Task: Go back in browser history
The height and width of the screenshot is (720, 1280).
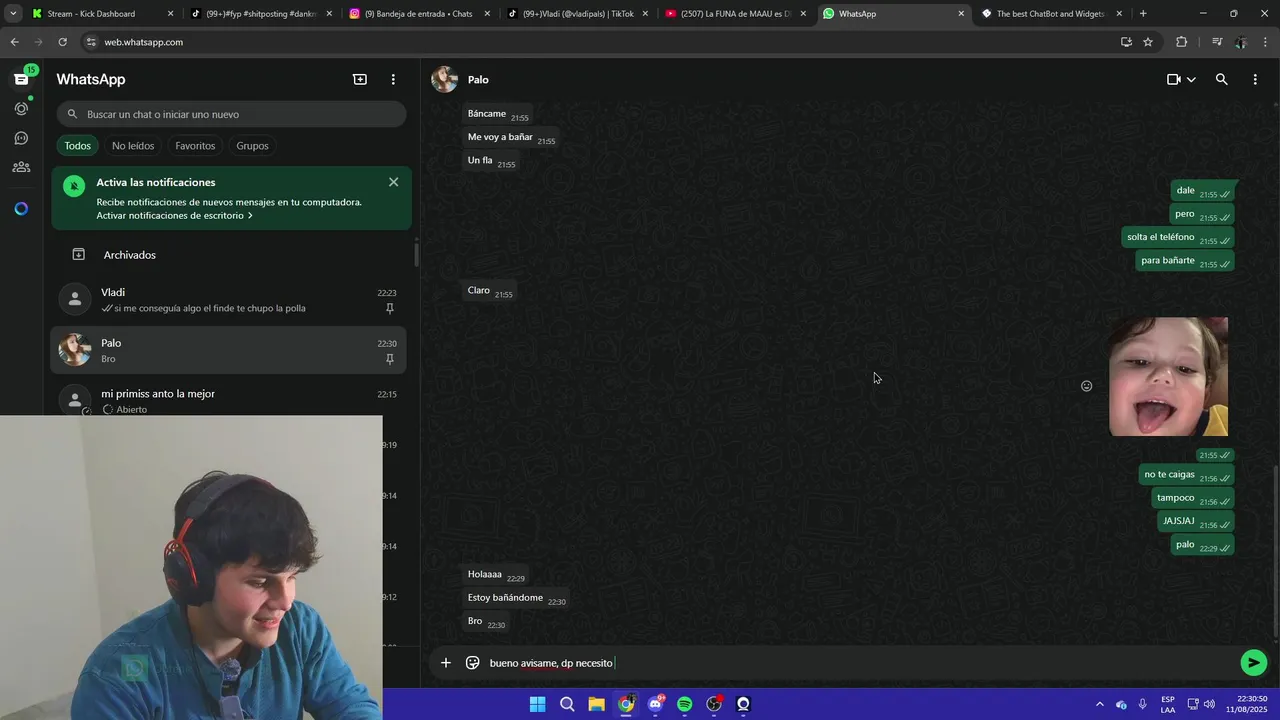Action: click(x=14, y=42)
